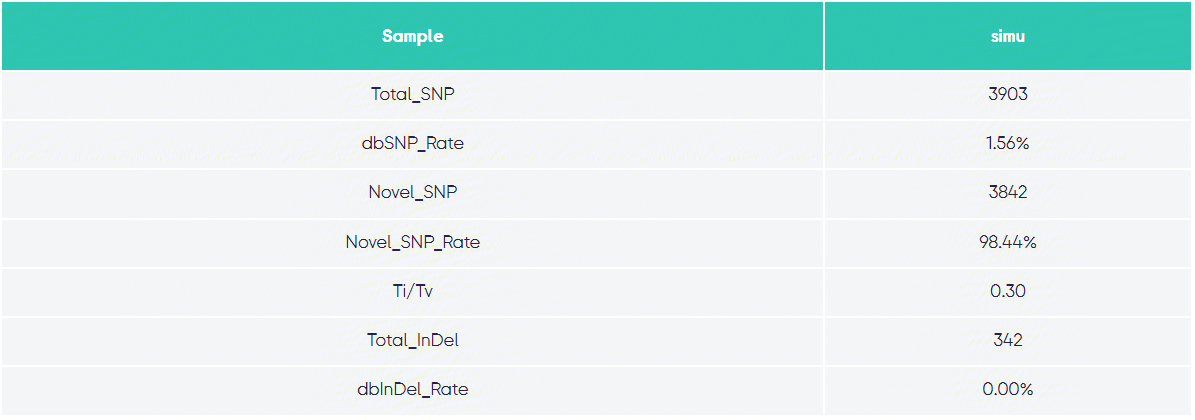This screenshot has height=420, width=1195.
Task: Click the Sample column header
Action: click(x=412, y=36)
